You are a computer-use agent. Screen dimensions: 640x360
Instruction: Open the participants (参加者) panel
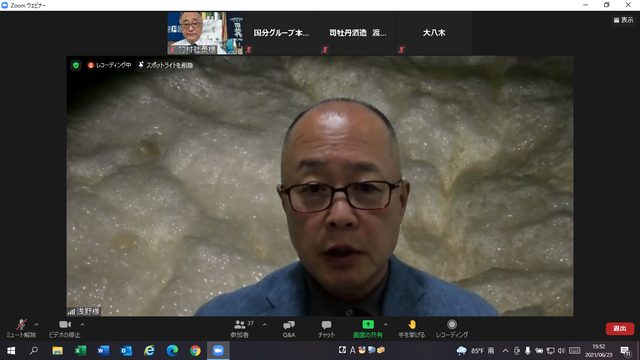click(240, 329)
